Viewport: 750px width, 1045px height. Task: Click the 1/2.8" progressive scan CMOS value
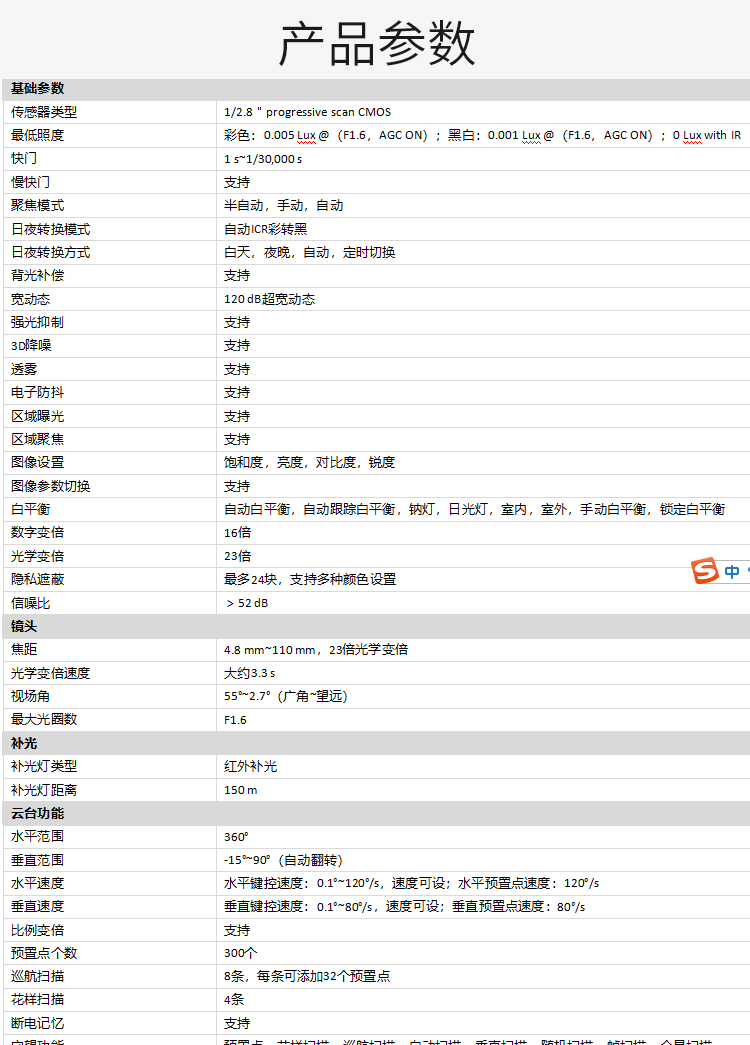click(307, 112)
